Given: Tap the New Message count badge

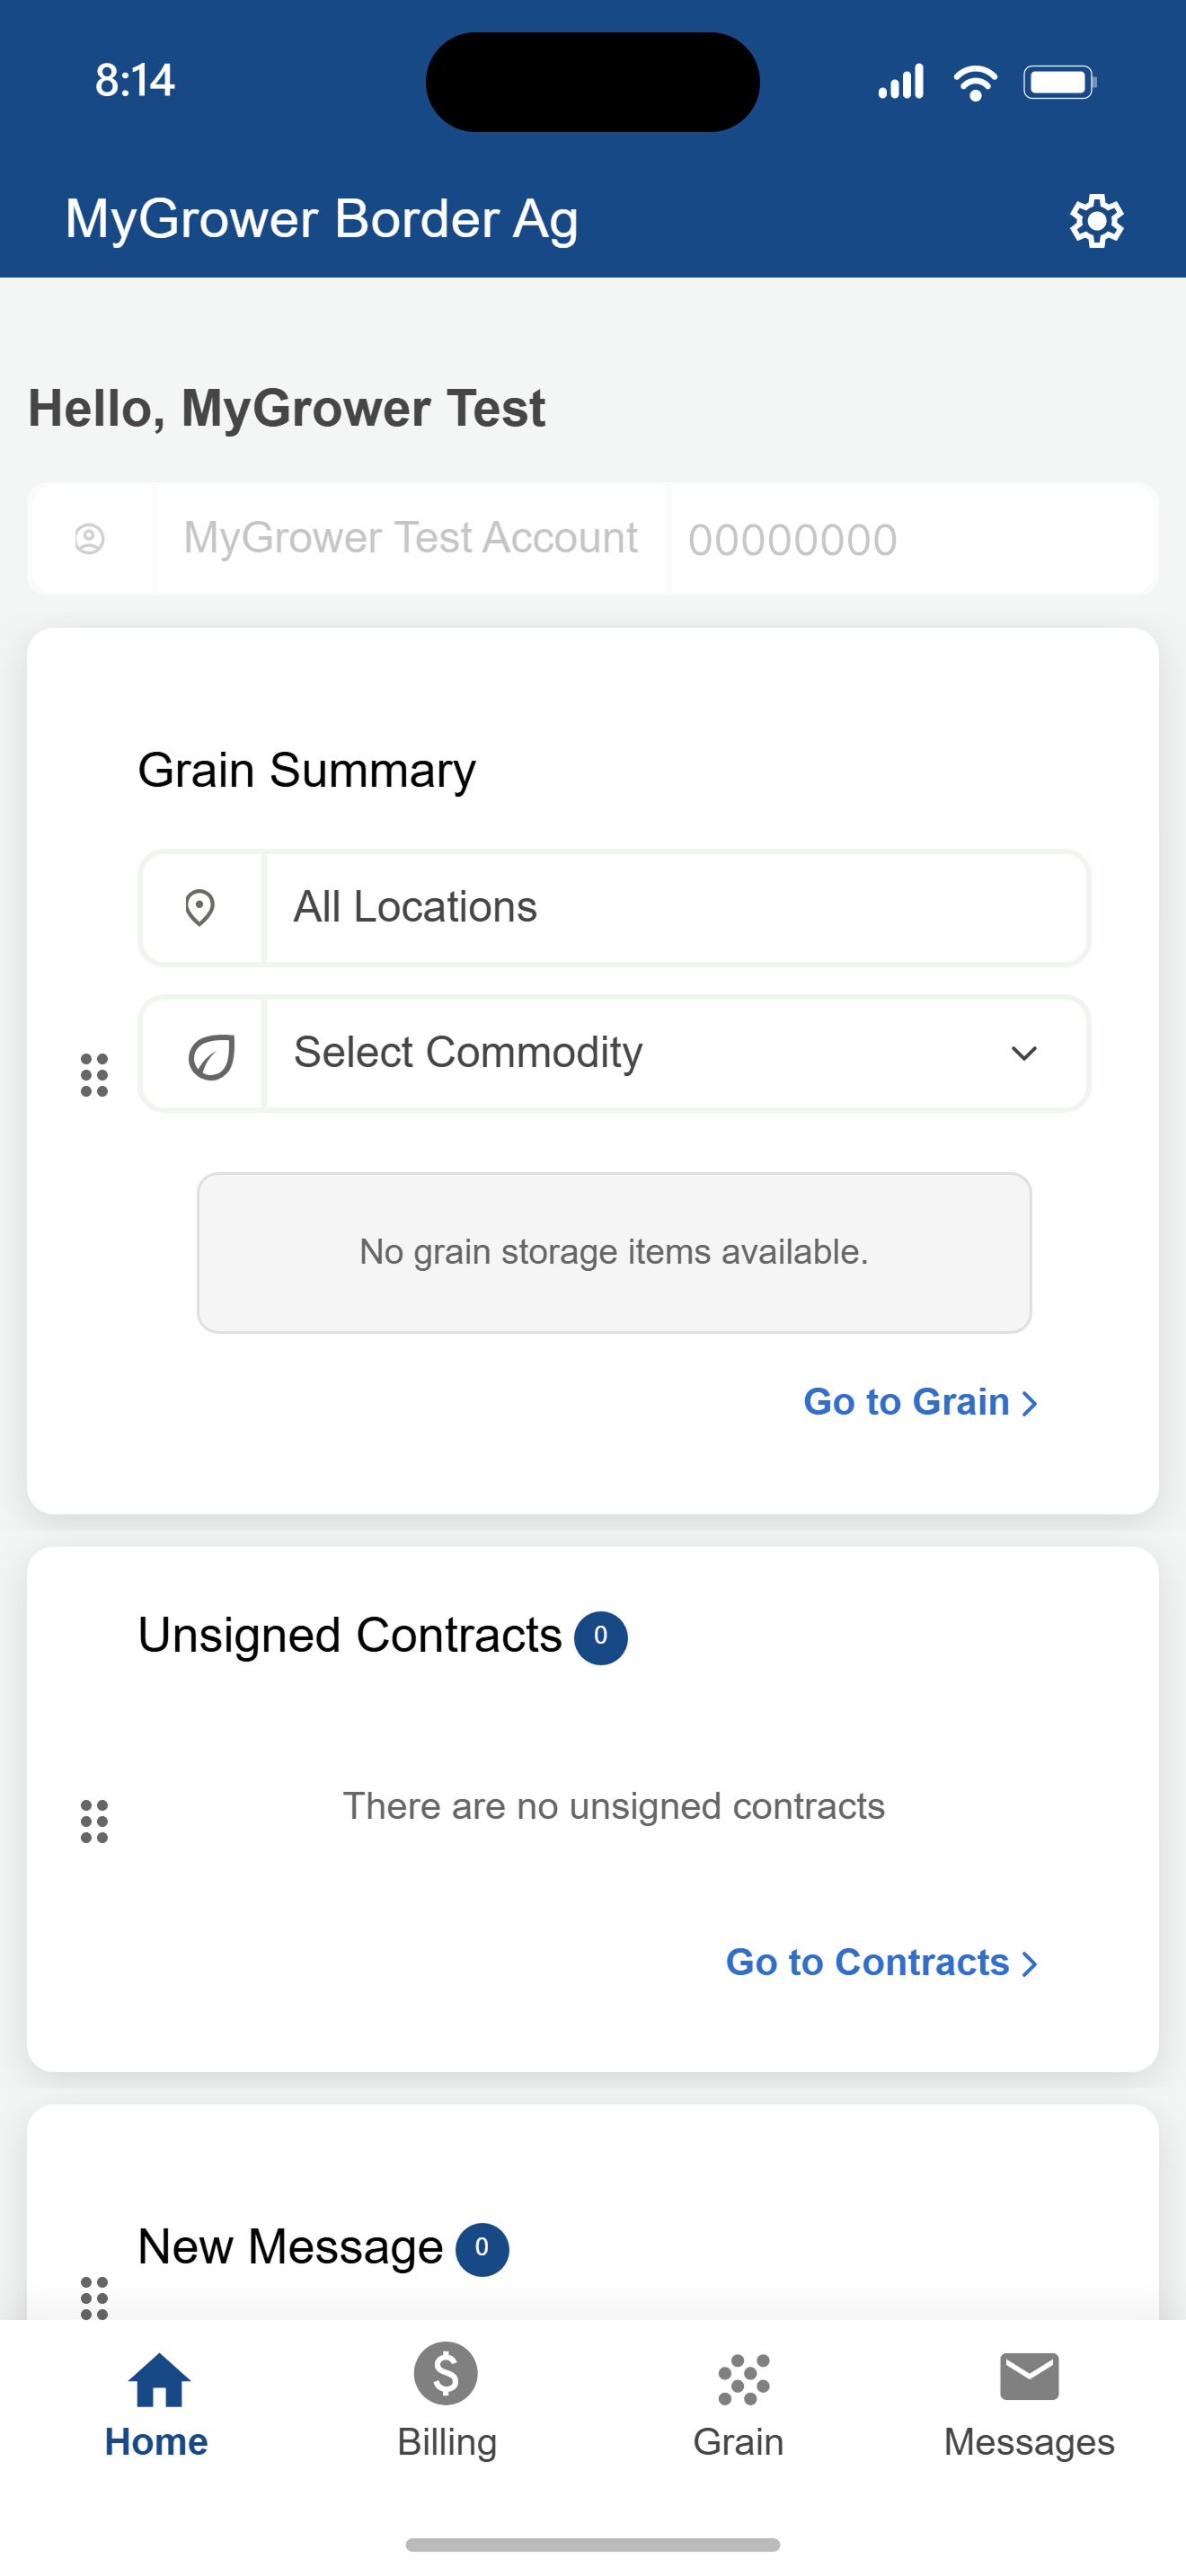Looking at the screenshot, I should pyautogui.click(x=482, y=2249).
